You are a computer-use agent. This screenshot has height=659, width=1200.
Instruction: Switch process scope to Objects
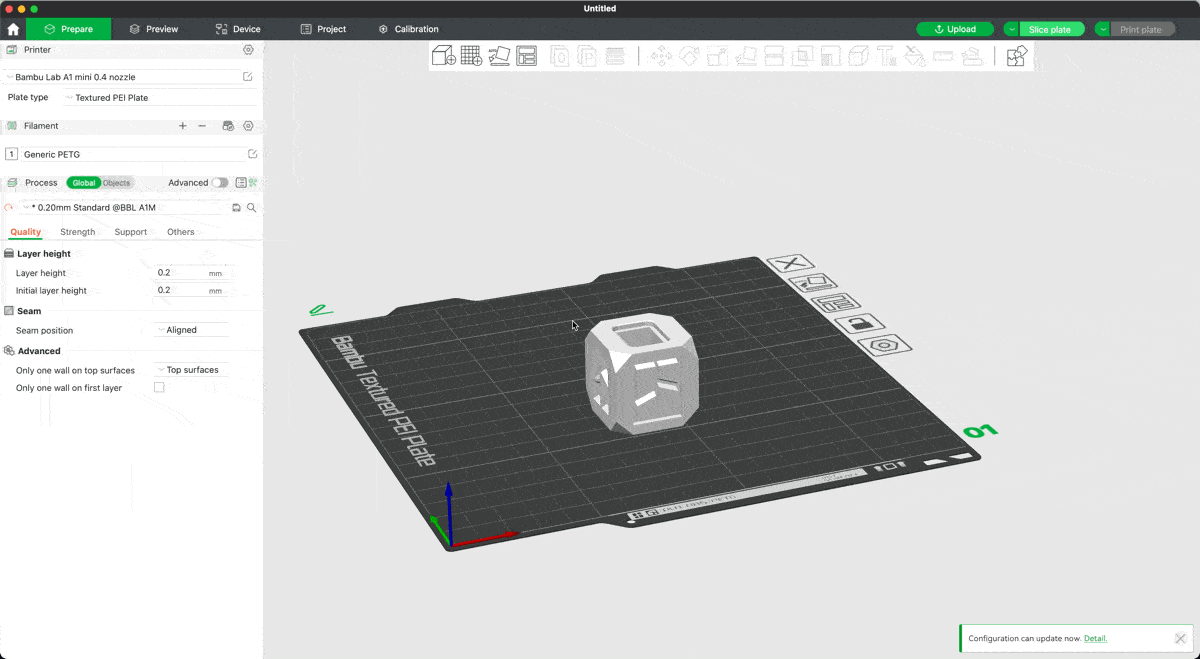[116, 183]
